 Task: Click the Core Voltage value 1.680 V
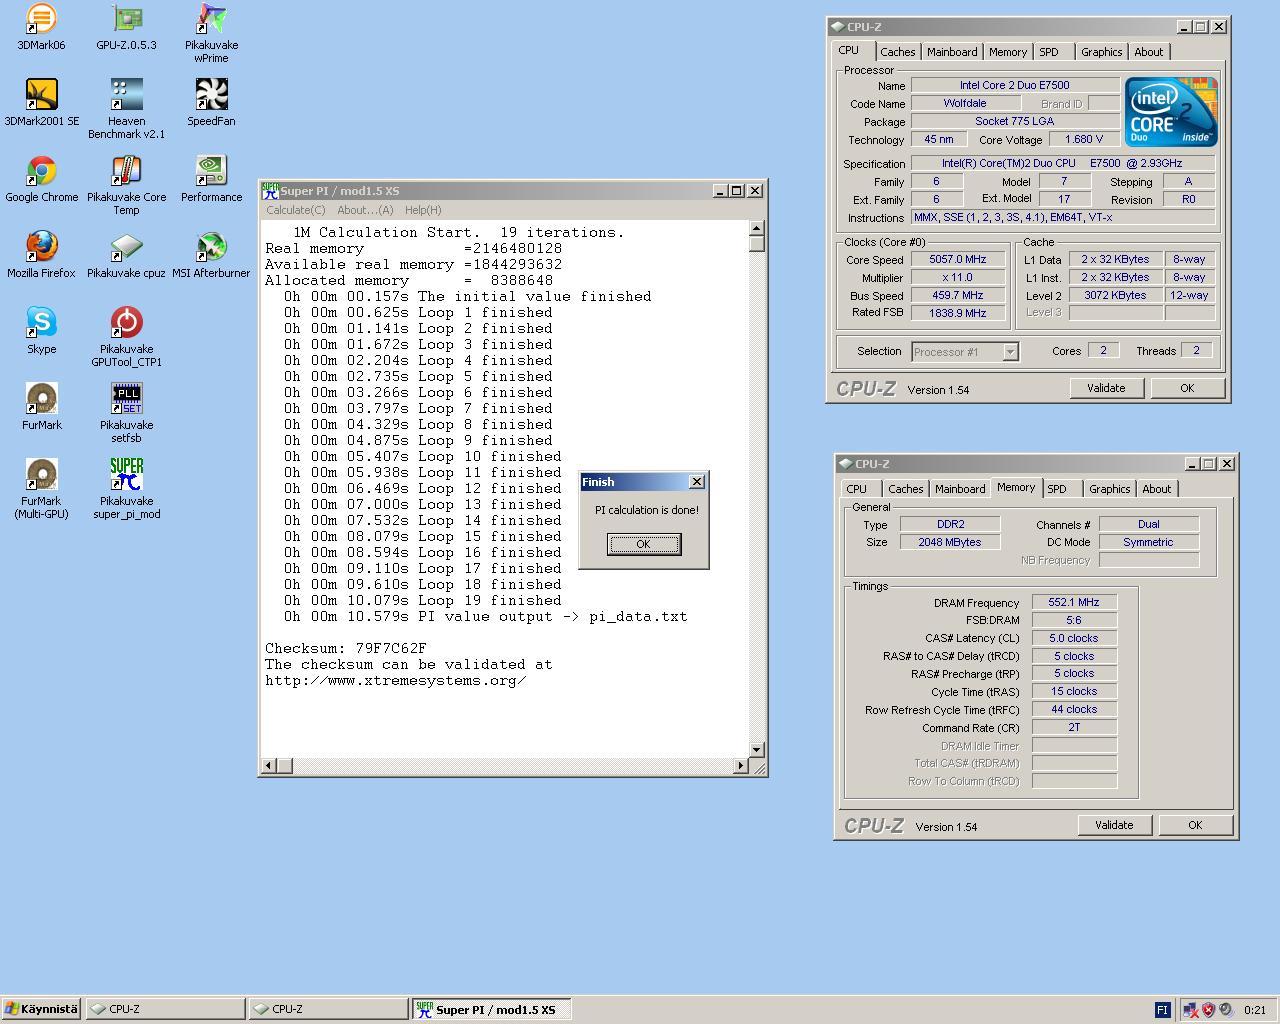click(1084, 140)
